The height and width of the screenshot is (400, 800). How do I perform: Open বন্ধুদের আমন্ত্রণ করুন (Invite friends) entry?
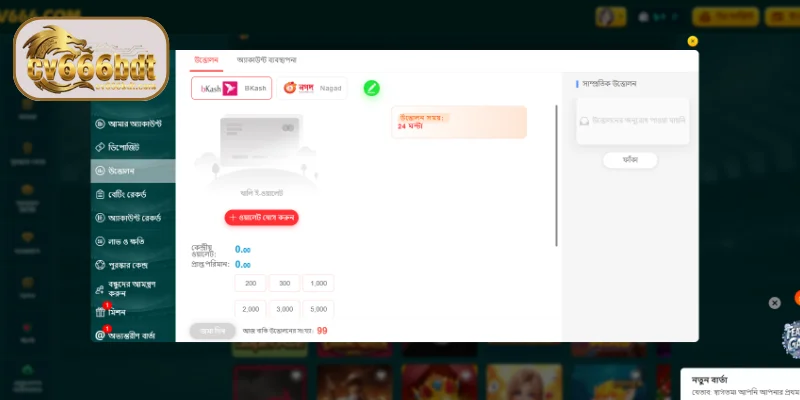point(133,289)
